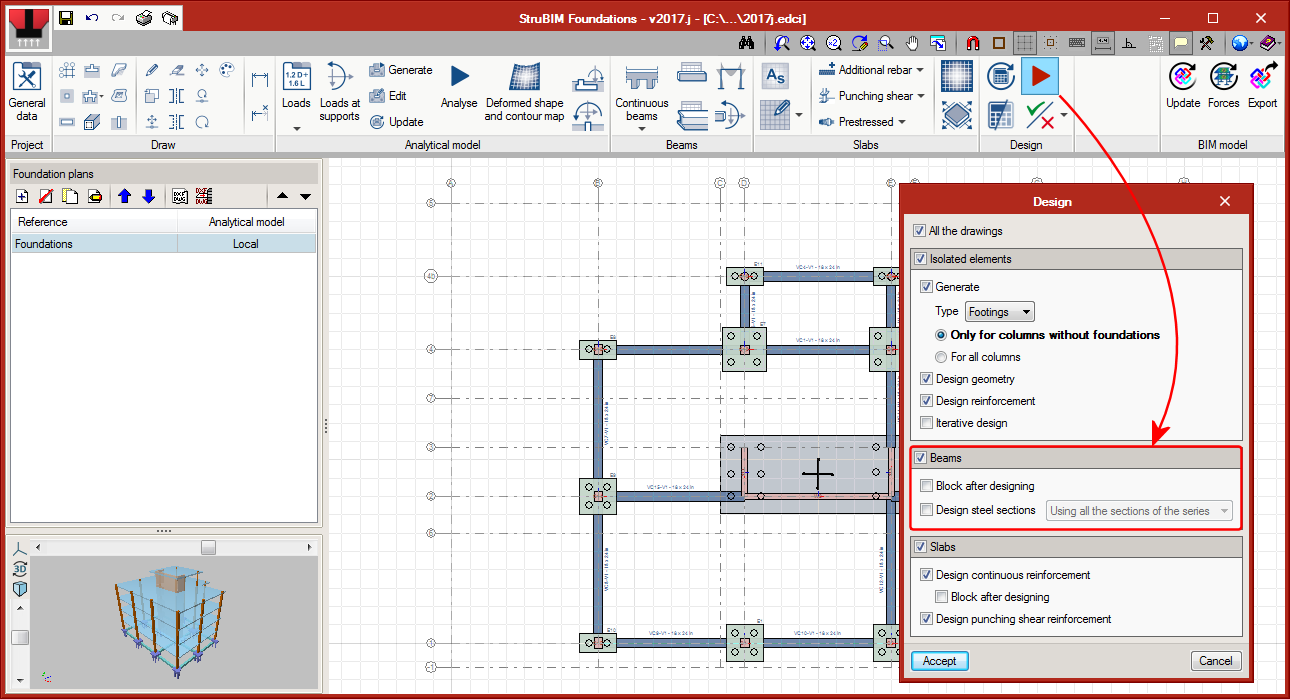Viewport: 1290px width, 699px height.
Task: Enable Iterative design checkbox
Action: coord(926,423)
